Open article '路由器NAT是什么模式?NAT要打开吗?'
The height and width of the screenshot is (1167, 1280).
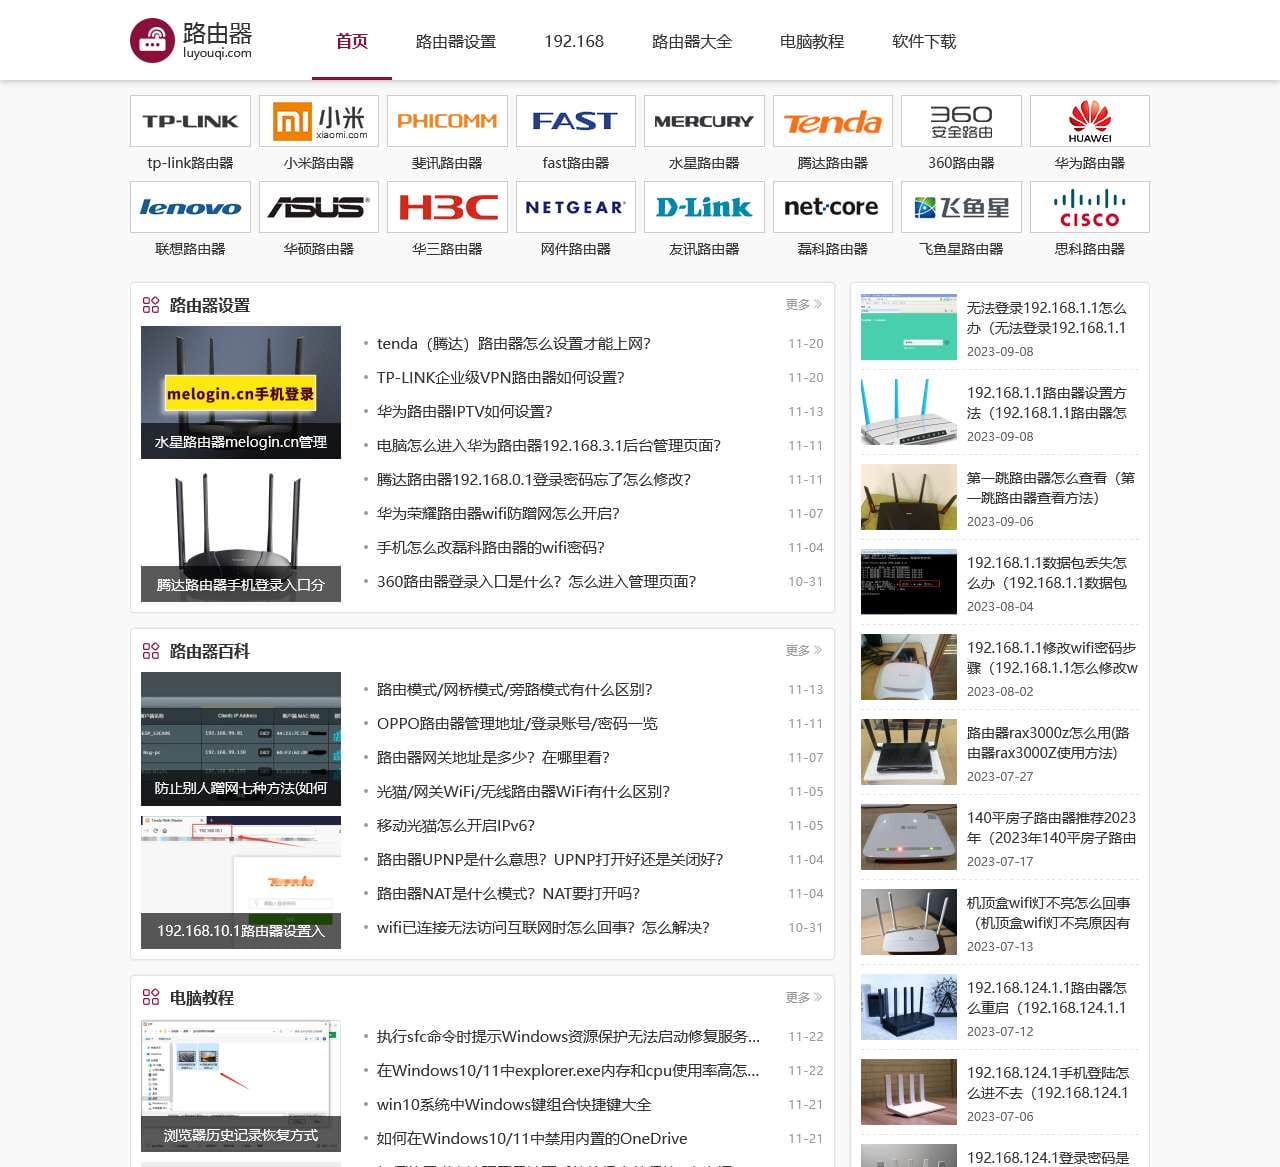(508, 893)
